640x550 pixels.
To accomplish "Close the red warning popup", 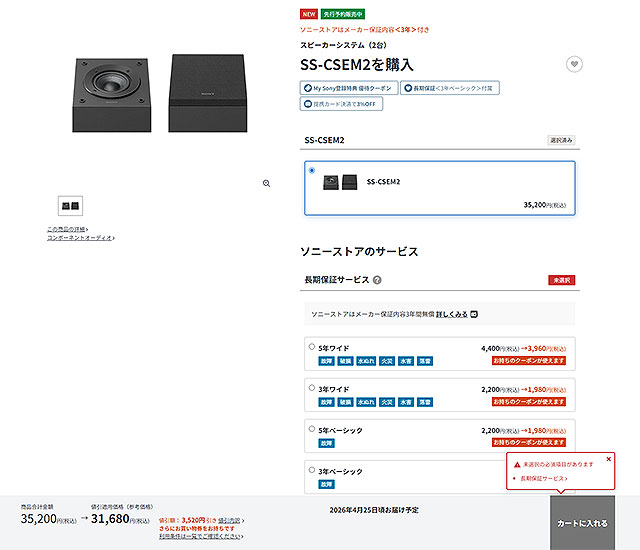I will pos(606,462).
